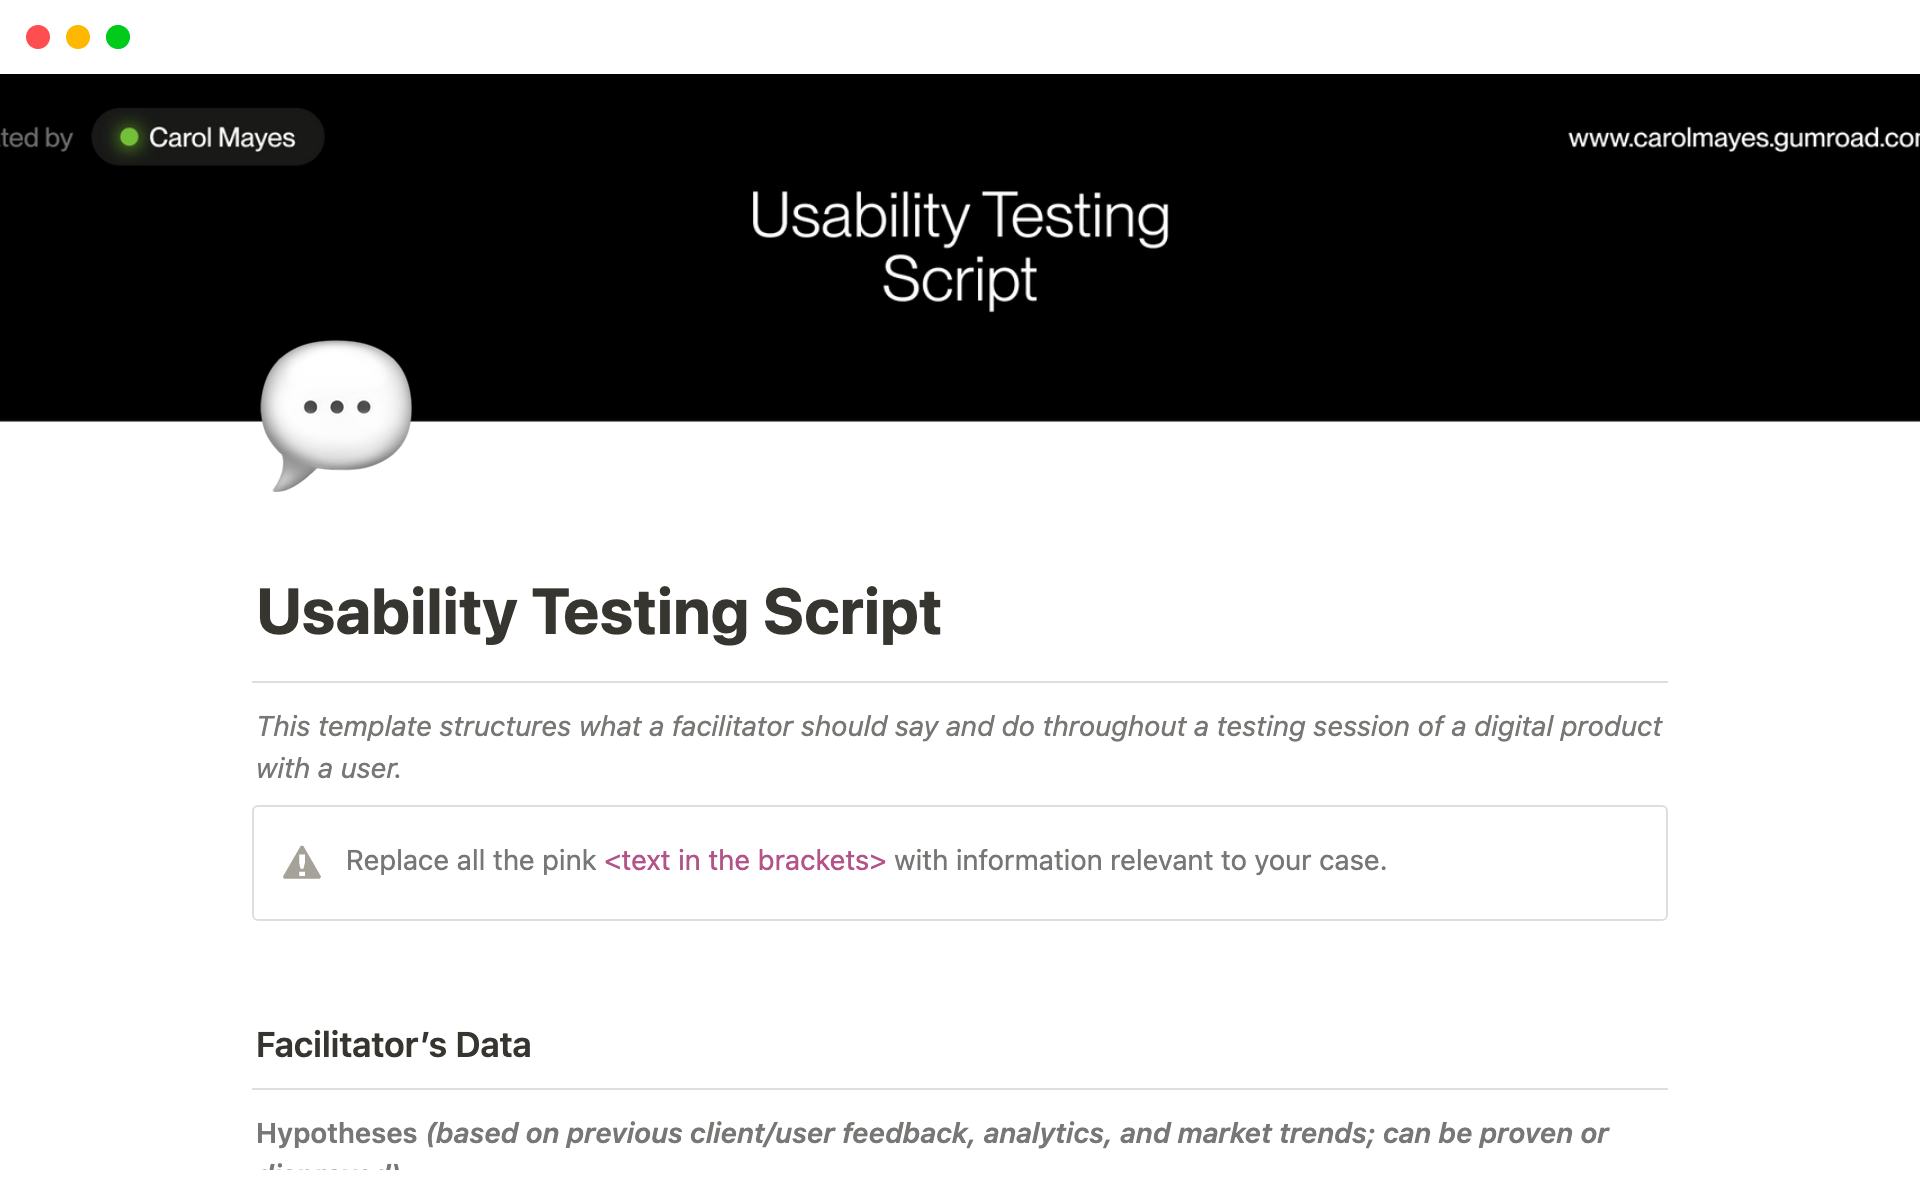
Task: Expand the Facilitator's Data section
Action: [394, 1044]
